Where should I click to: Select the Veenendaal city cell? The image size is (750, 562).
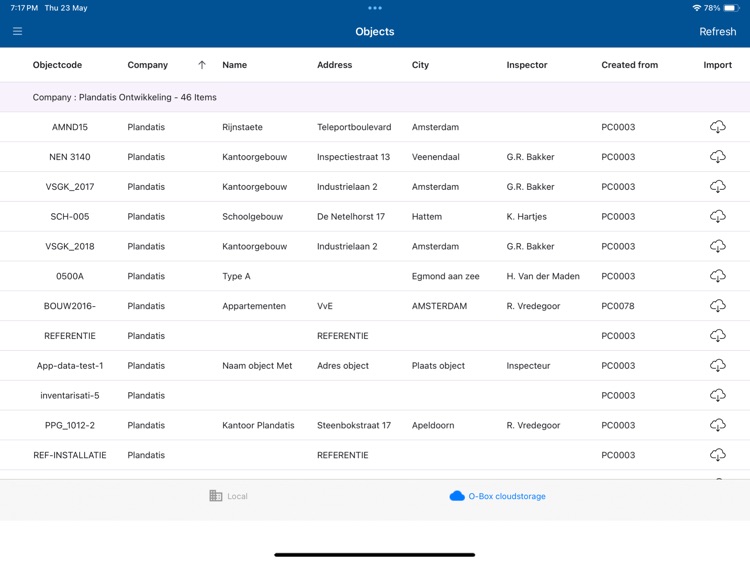(435, 156)
